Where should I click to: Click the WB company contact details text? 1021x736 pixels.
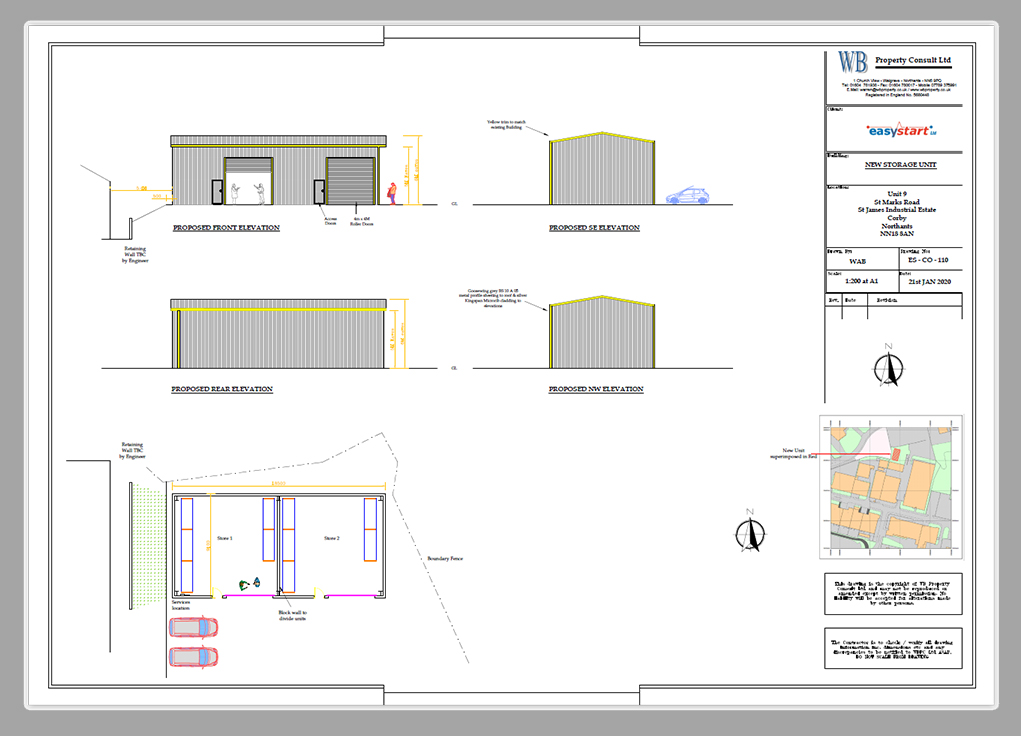[x=899, y=87]
